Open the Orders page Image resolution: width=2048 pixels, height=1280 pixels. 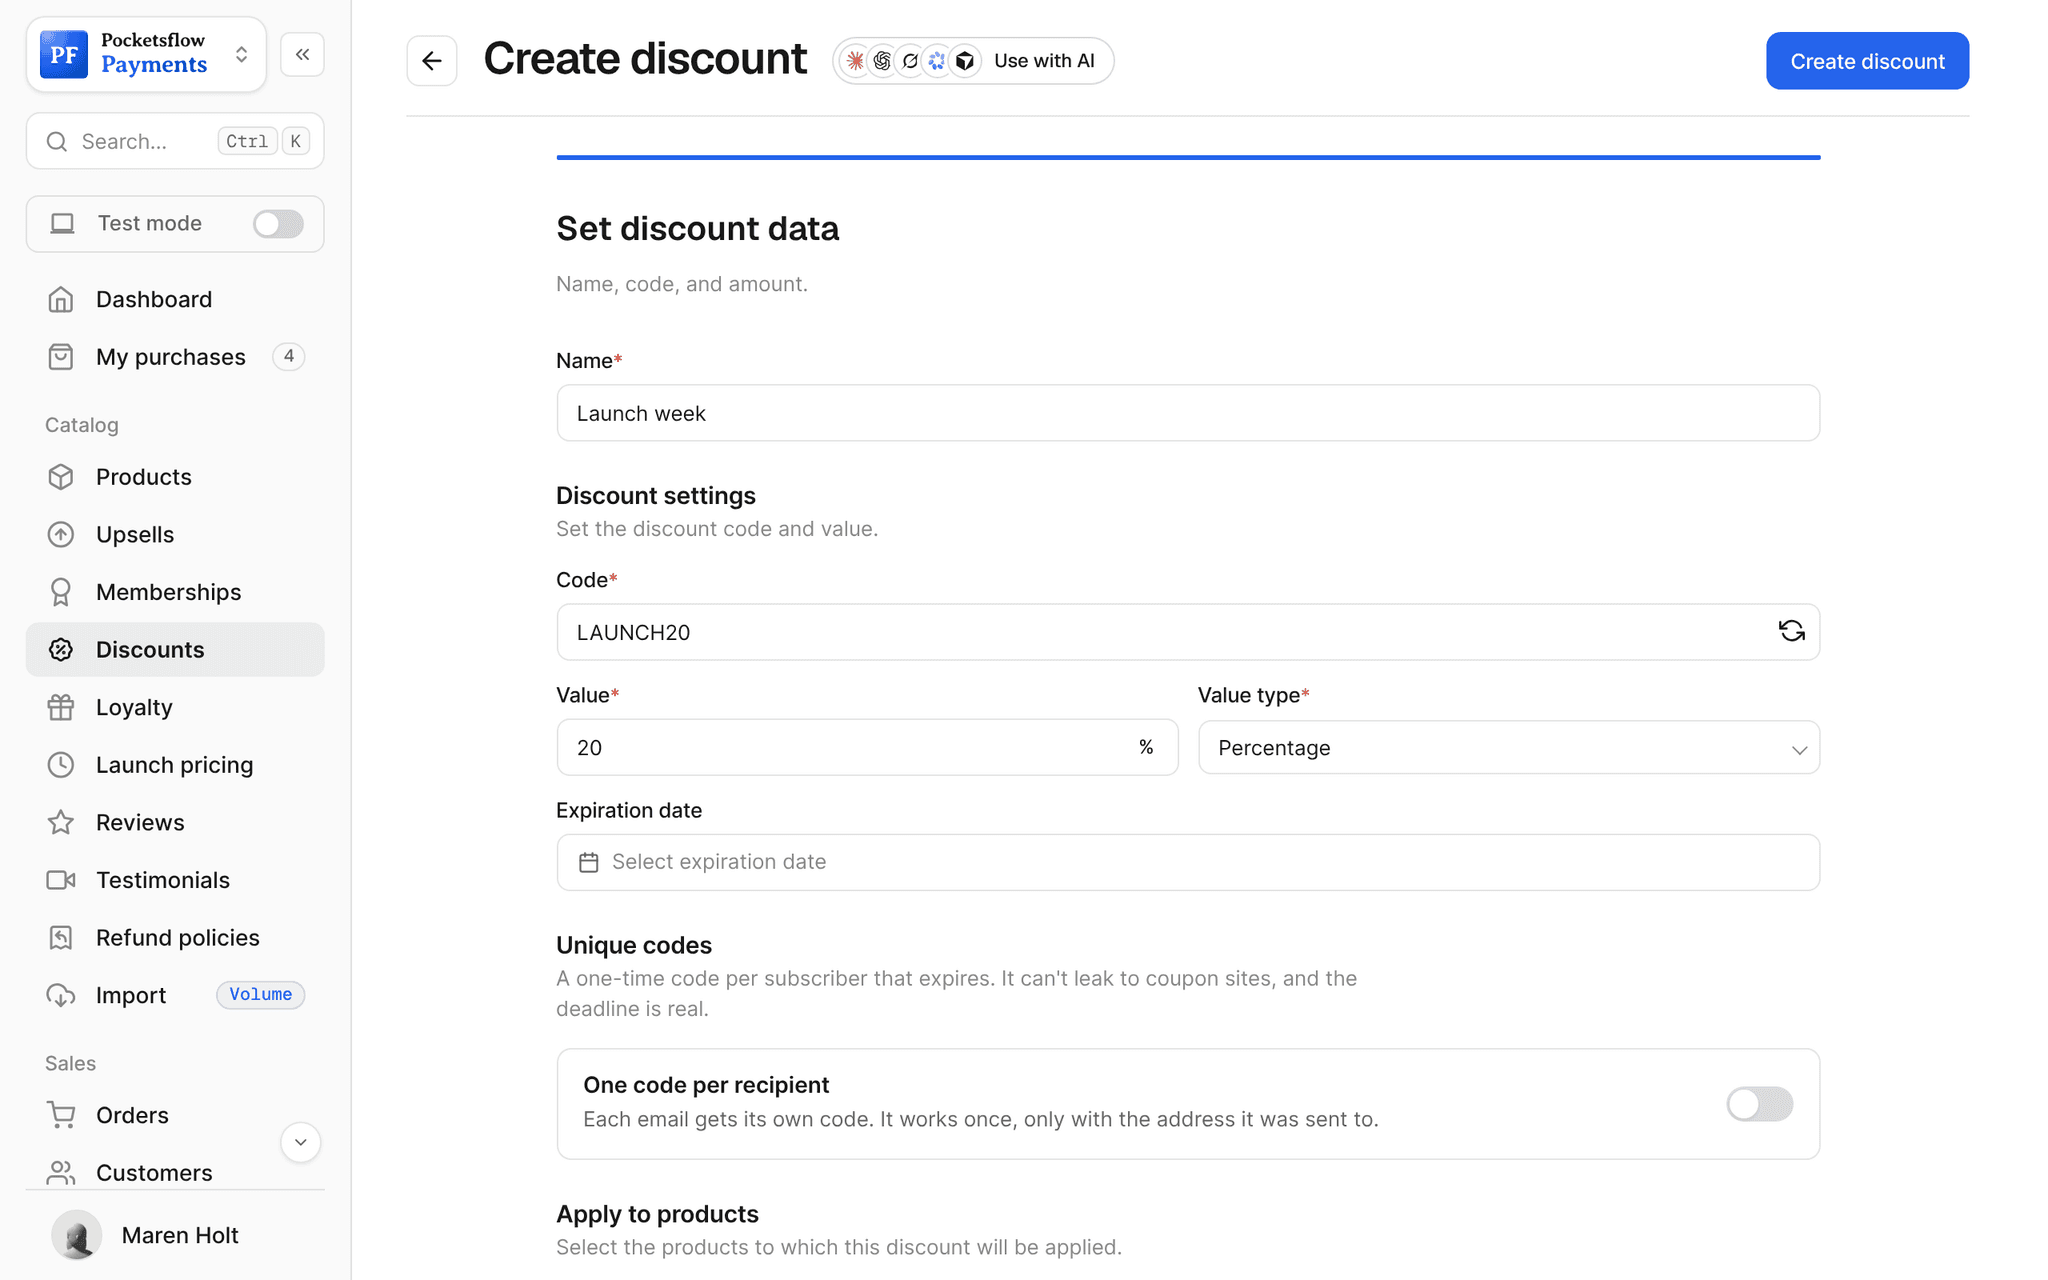[175, 1115]
